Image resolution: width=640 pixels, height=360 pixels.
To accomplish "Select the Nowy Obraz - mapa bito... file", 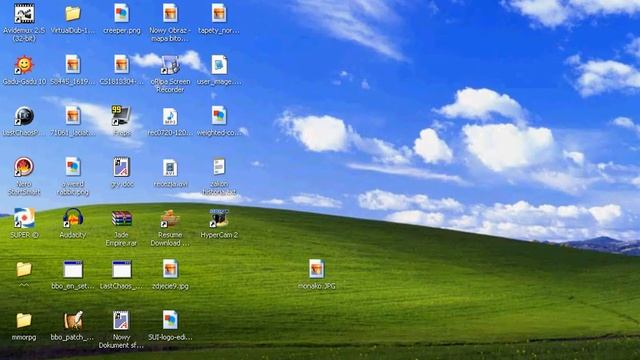I will tap(170, 14).
